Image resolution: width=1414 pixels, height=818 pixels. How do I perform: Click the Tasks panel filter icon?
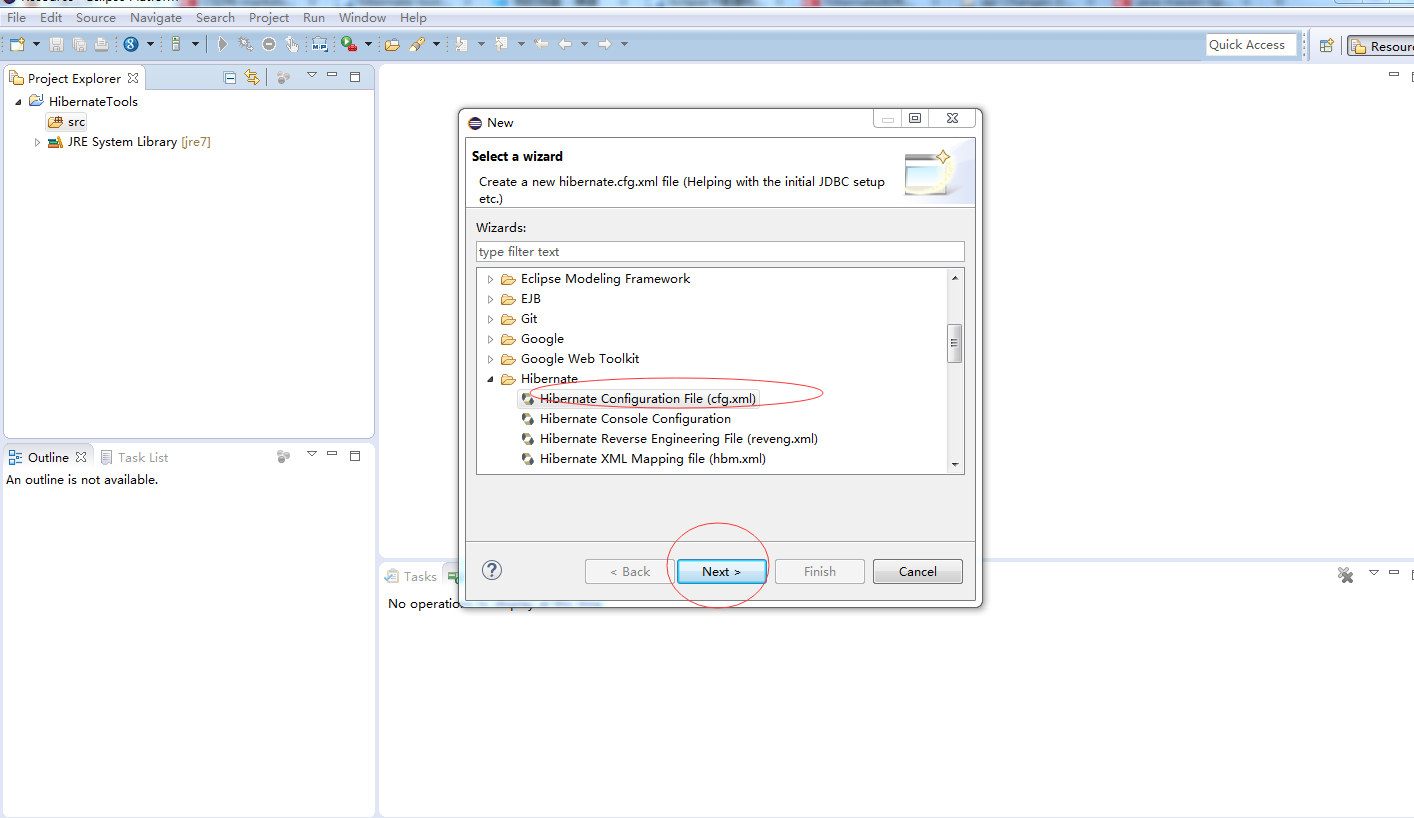(x=1345, y=575)
